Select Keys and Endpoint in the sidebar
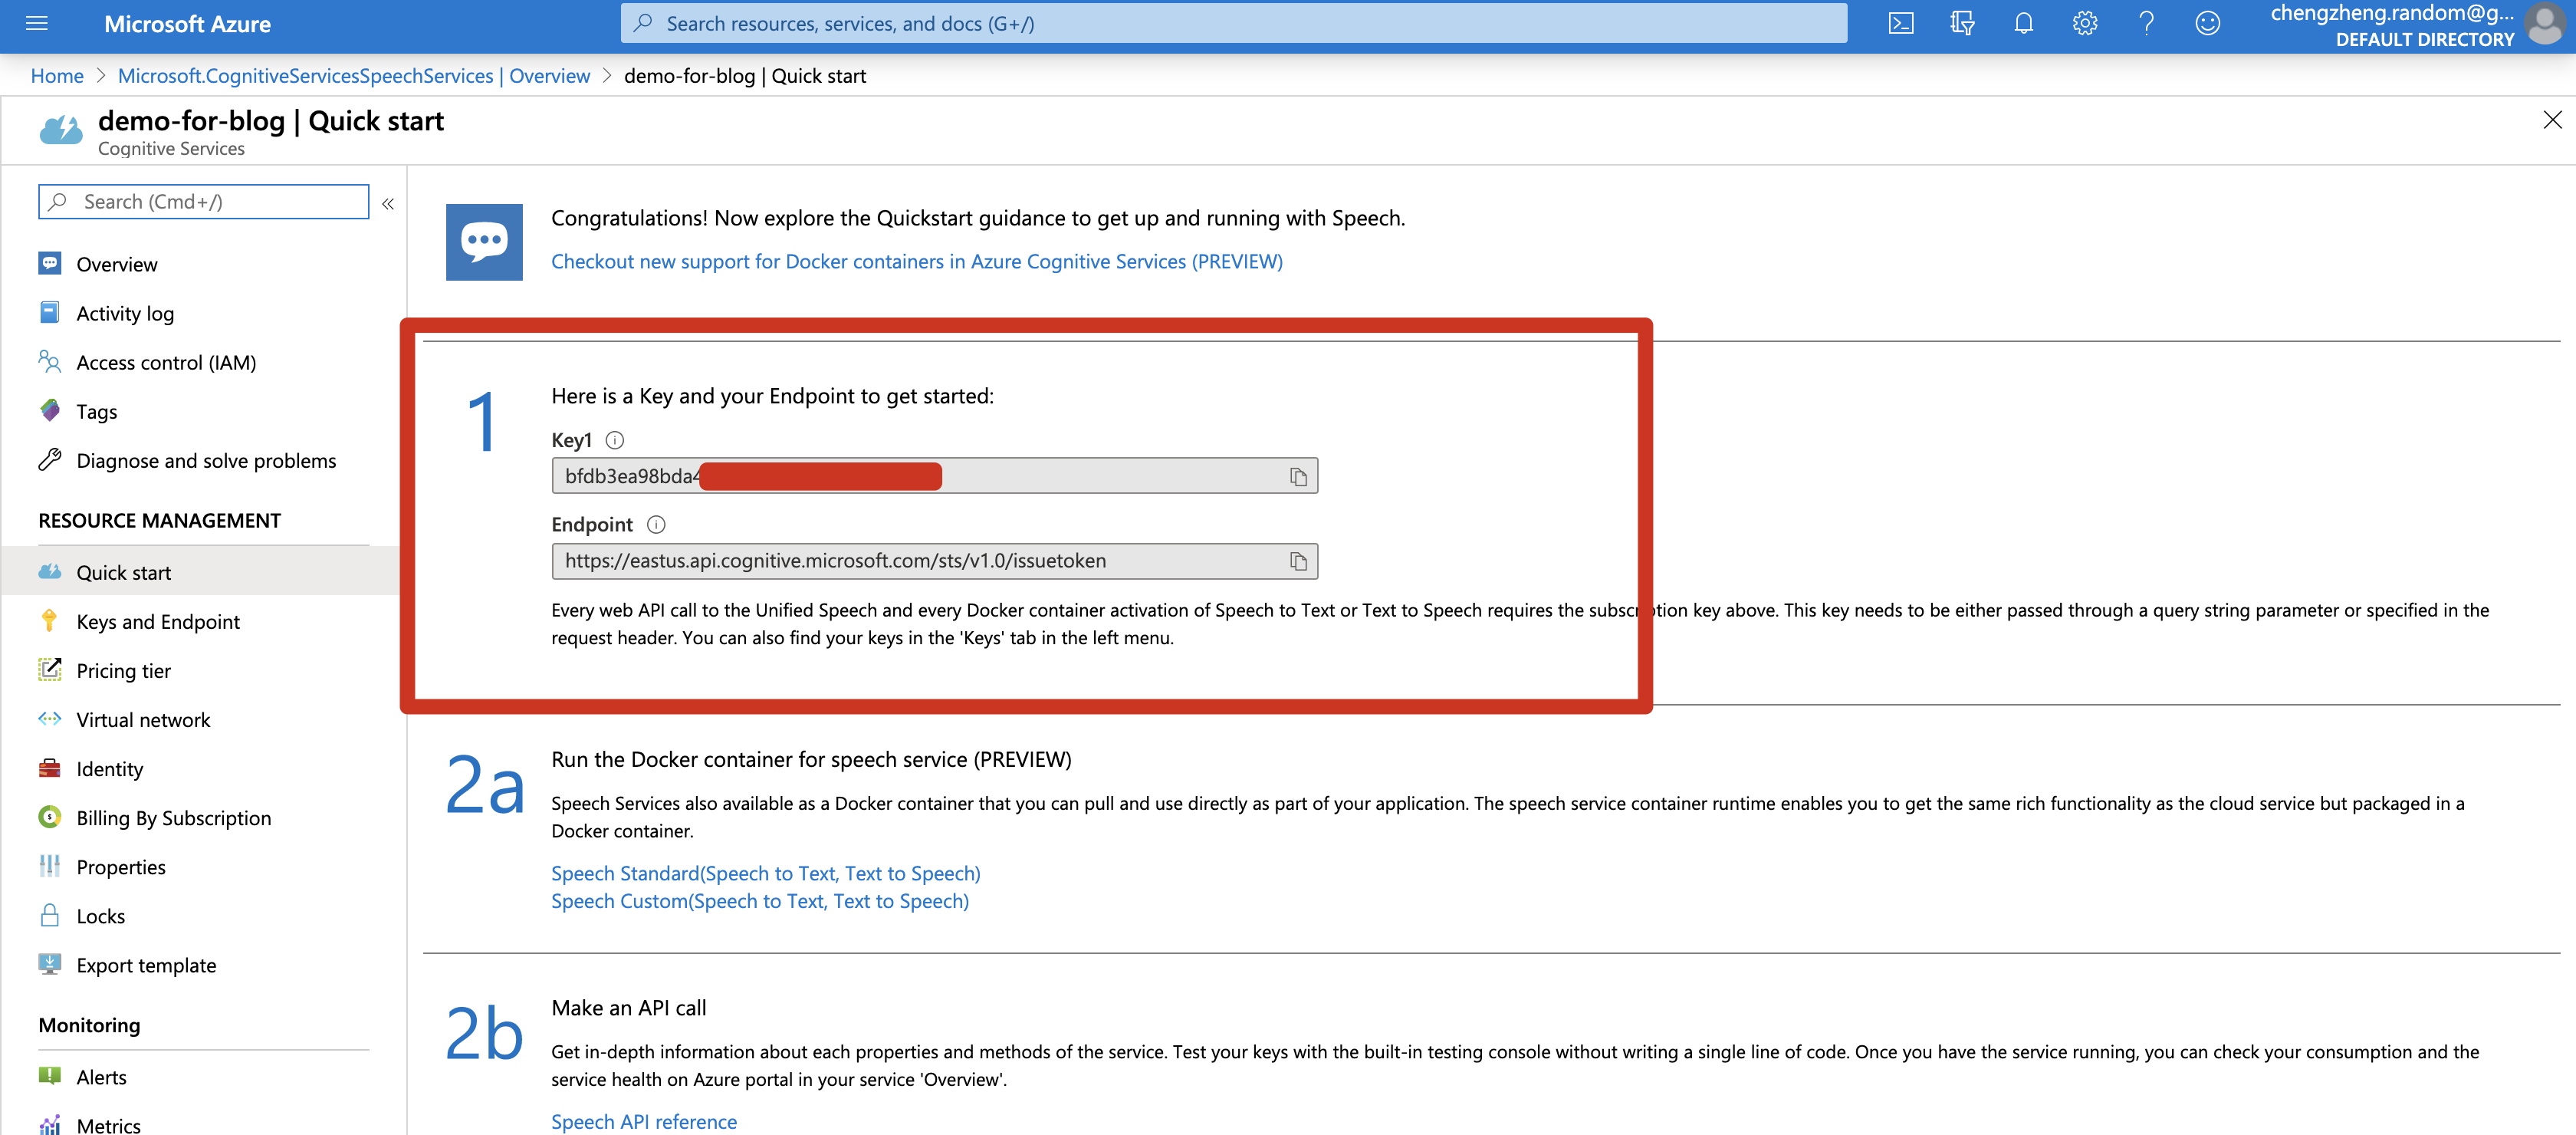 [x=158, y=622]
